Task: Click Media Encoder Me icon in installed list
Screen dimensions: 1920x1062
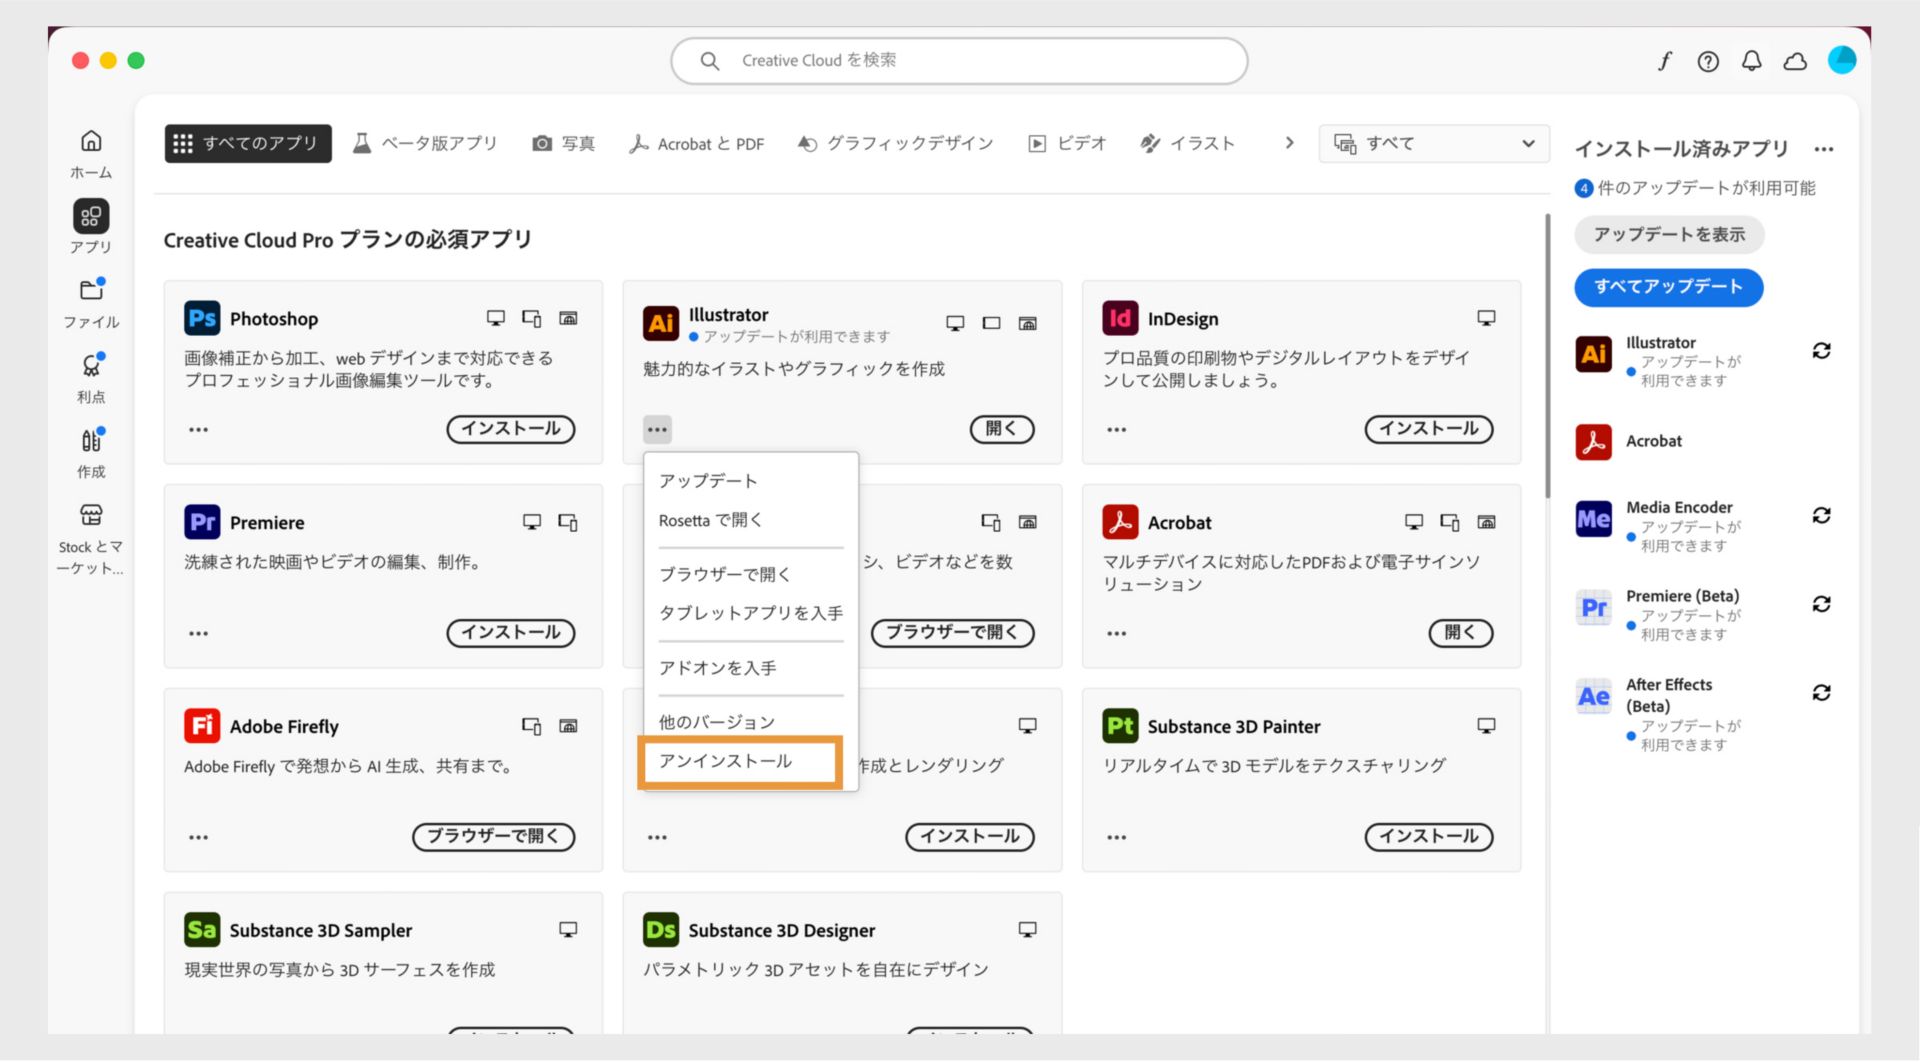Action: (x=1593, y=519)
